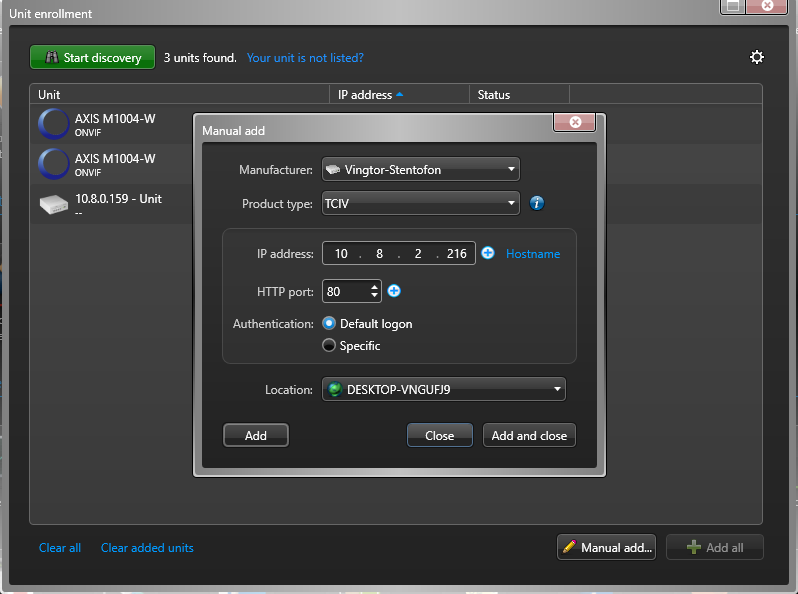798x594 pixels.
Task: Start discovery of units
Action: pyautogui.click(x=92, y=58)
